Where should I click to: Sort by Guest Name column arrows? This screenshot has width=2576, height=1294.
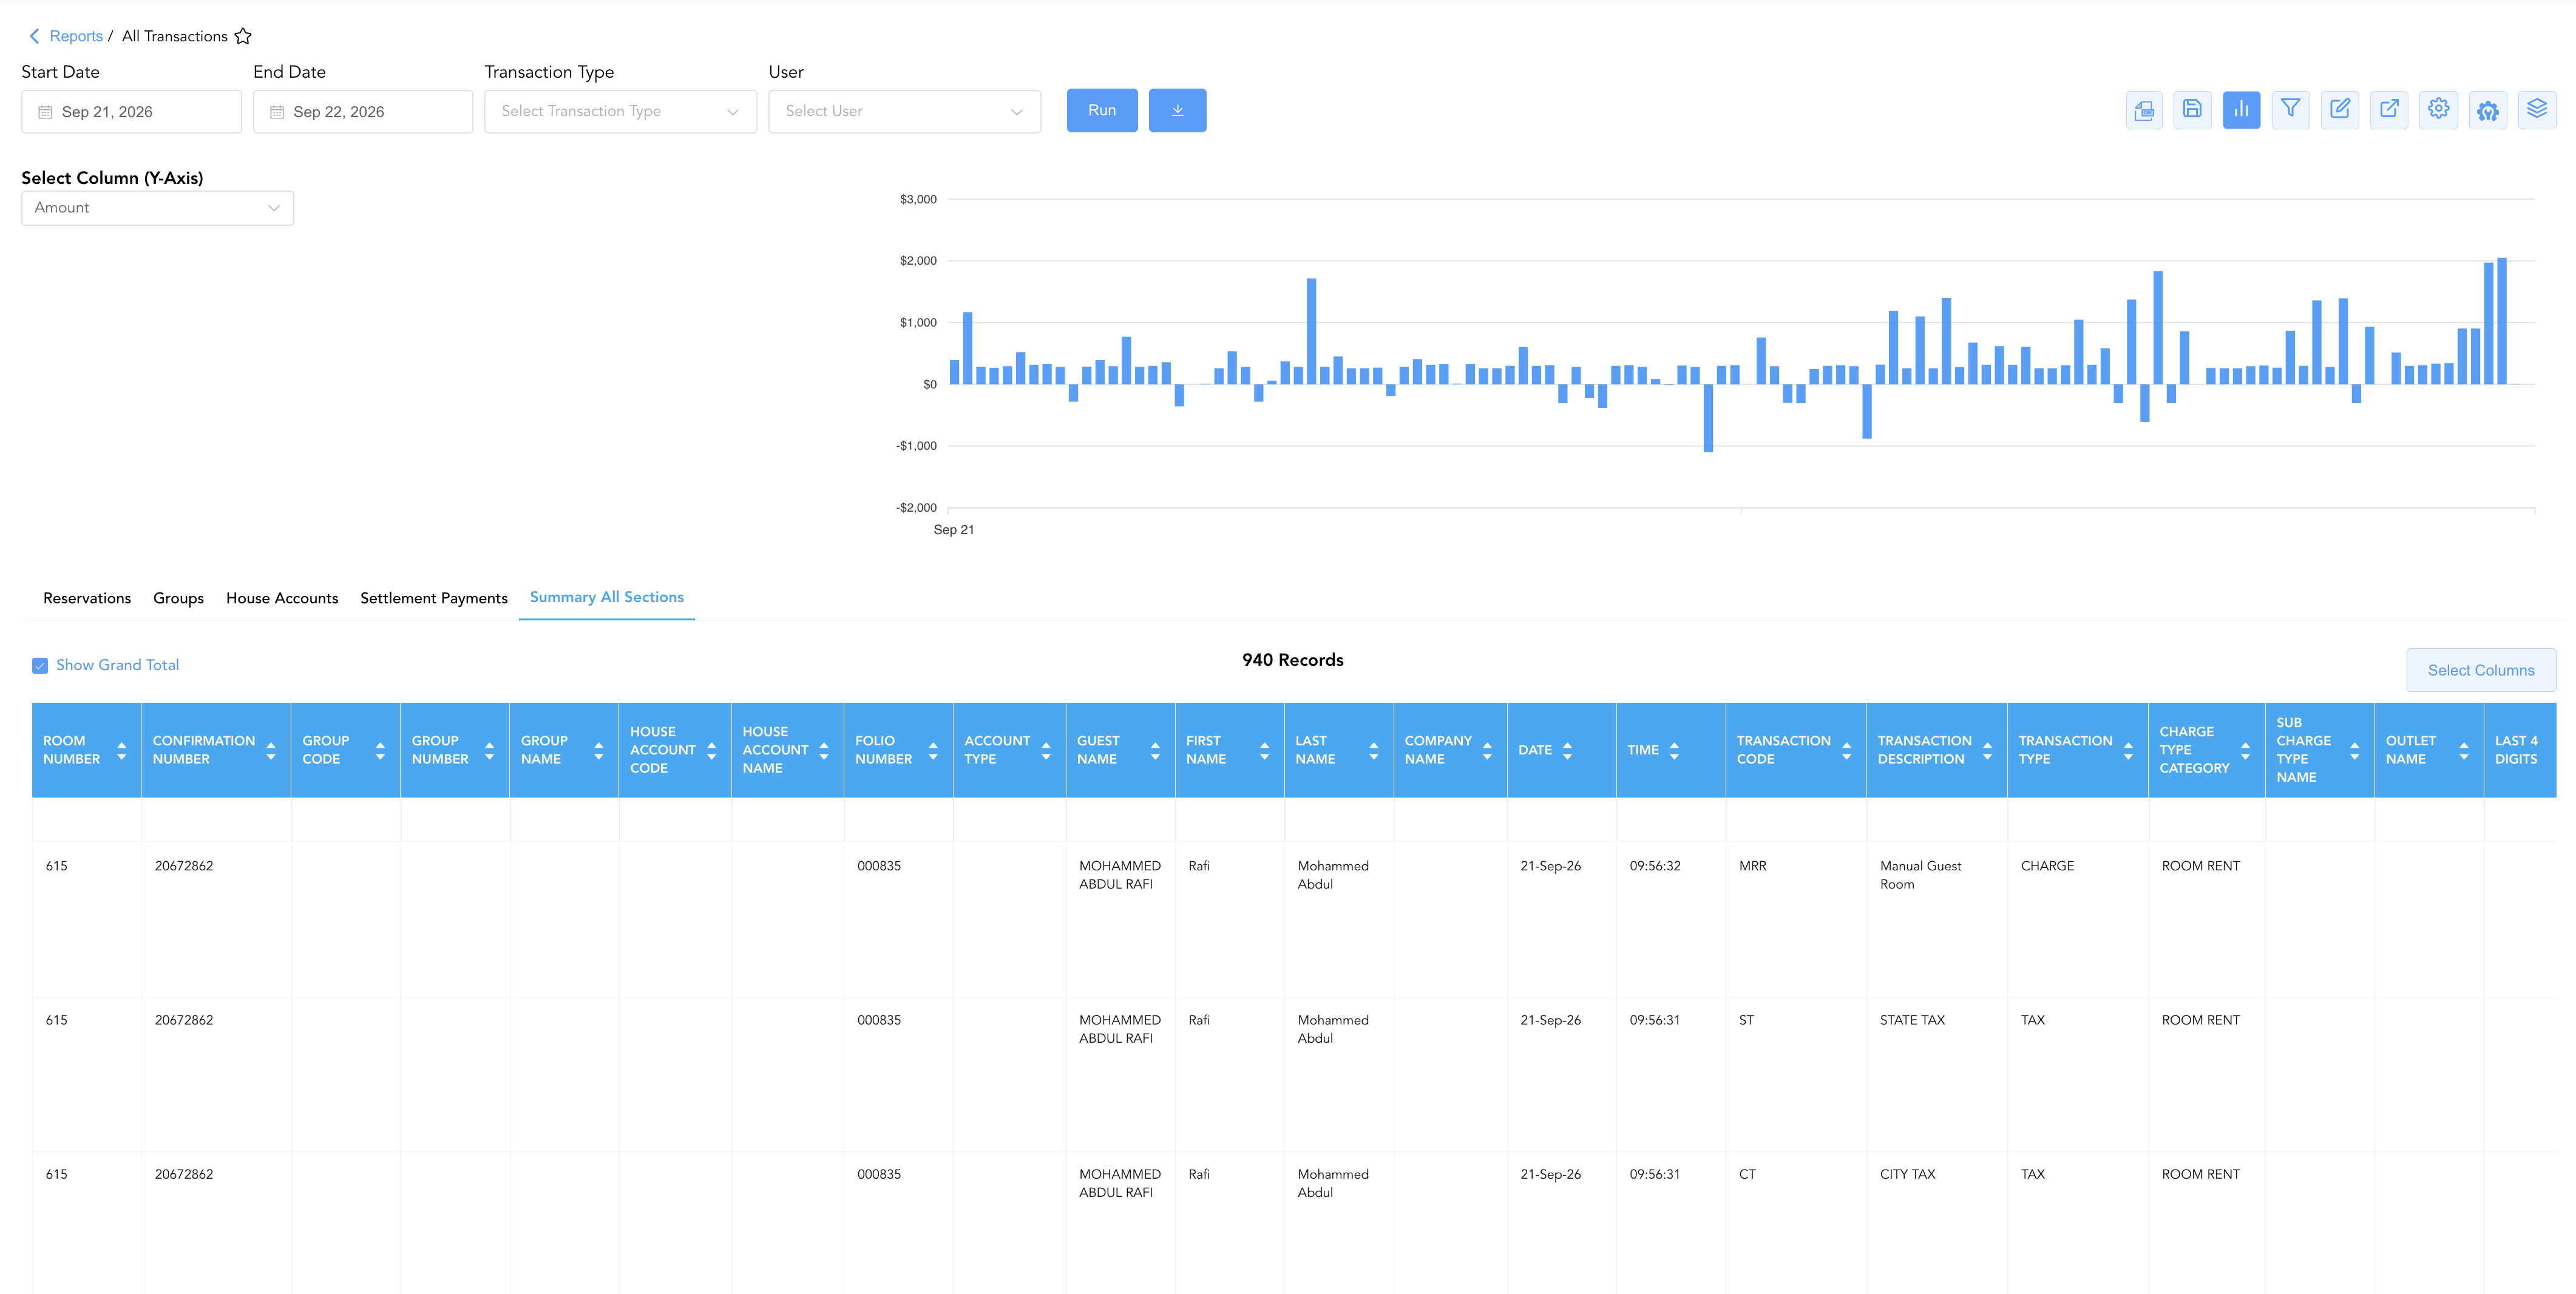tap(1155, 750)
